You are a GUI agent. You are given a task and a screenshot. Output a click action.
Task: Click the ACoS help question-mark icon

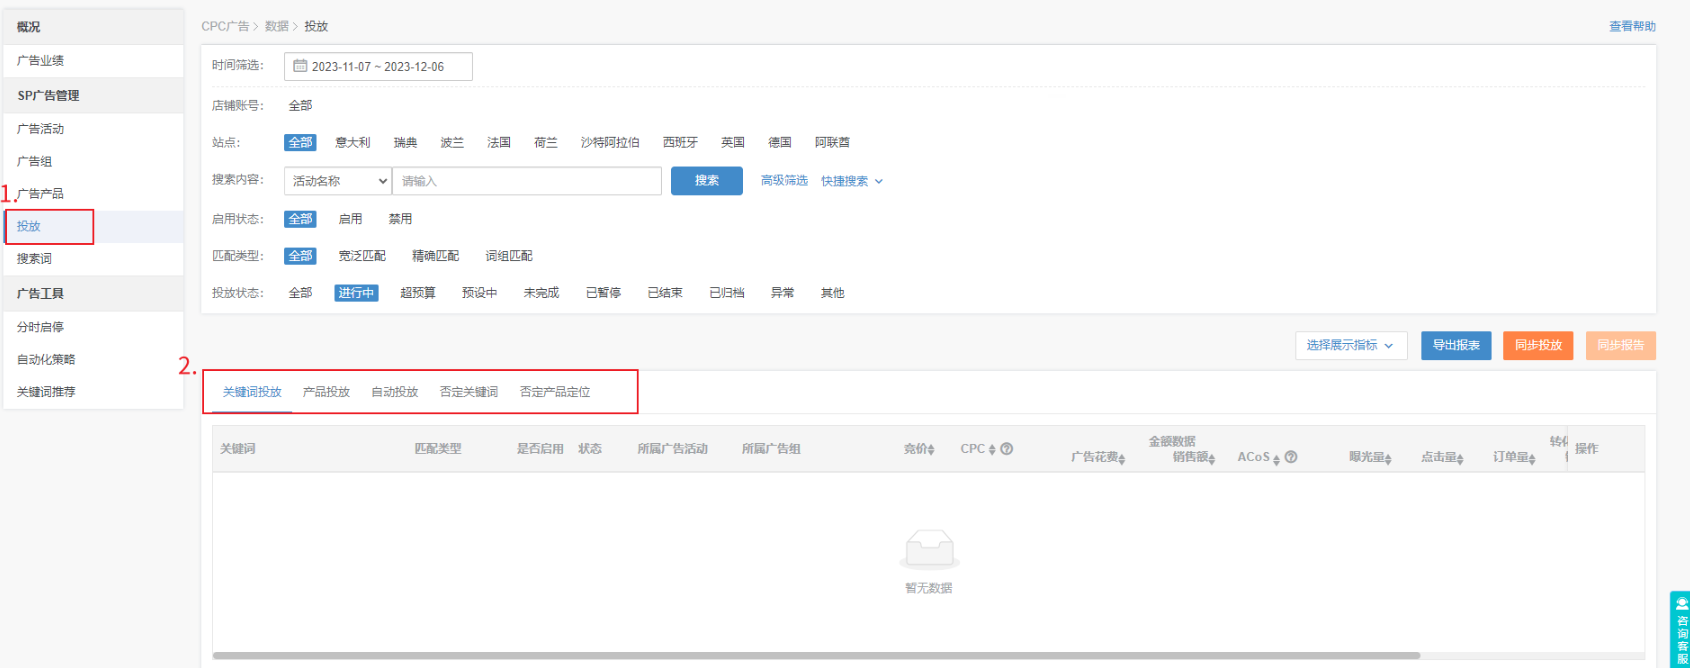[x=1291, y=457]
